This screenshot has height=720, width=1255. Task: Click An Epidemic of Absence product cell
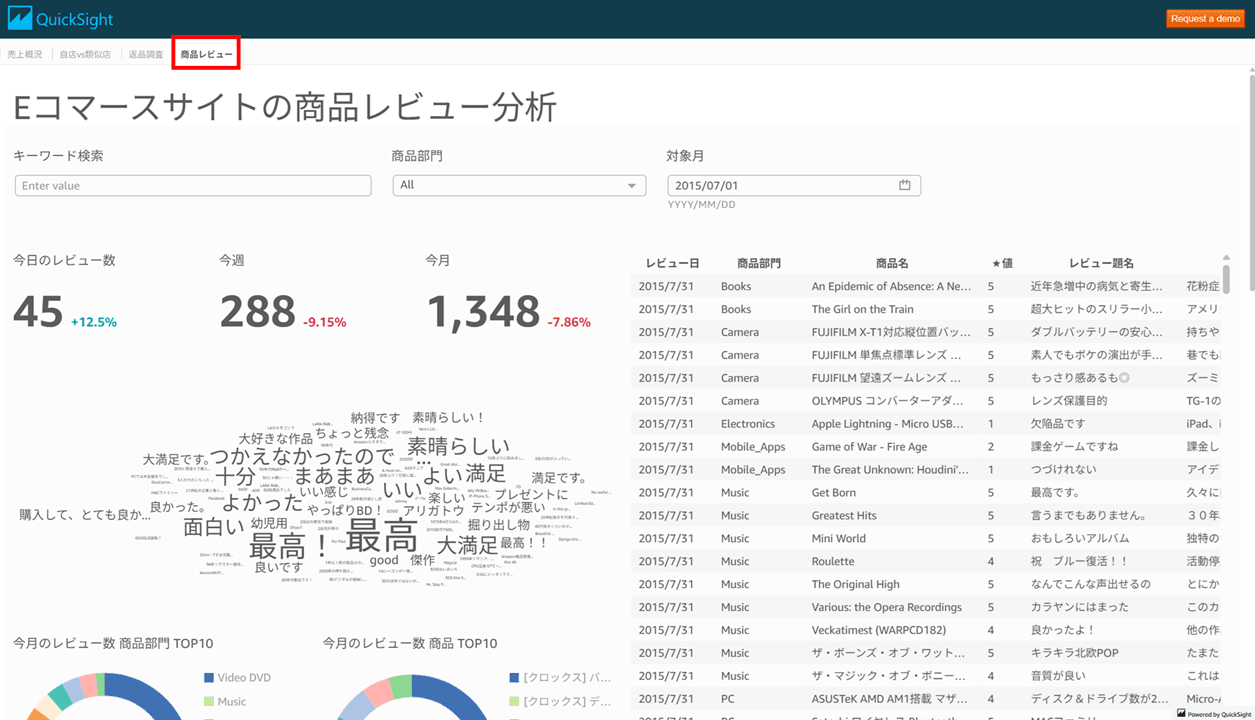[891, 286]
